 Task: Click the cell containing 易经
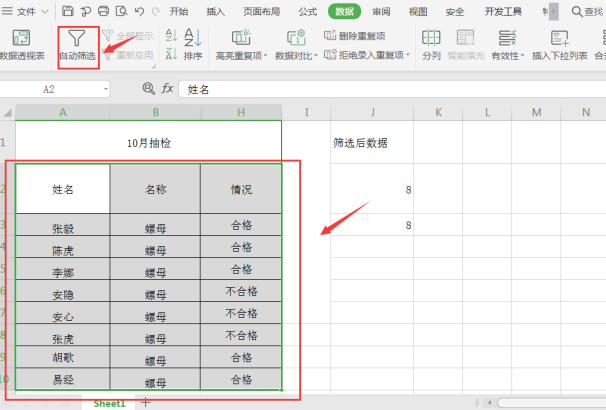pyautogui.click(x=63, y=379)
